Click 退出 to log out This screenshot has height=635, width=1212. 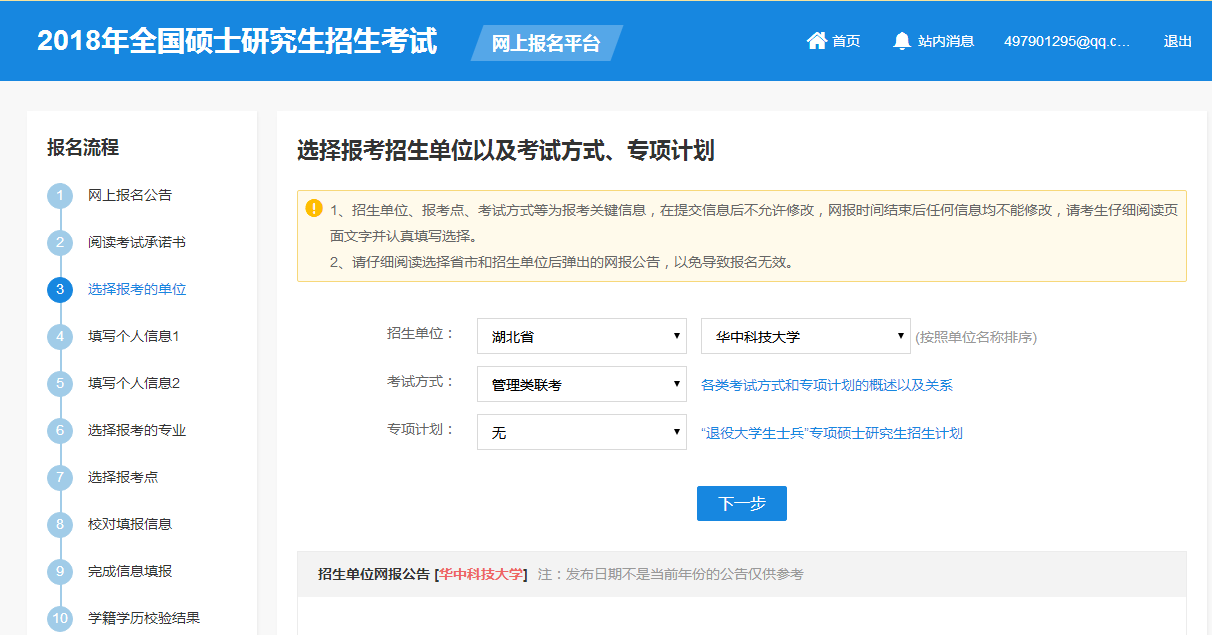click(x=1177, y=41)
